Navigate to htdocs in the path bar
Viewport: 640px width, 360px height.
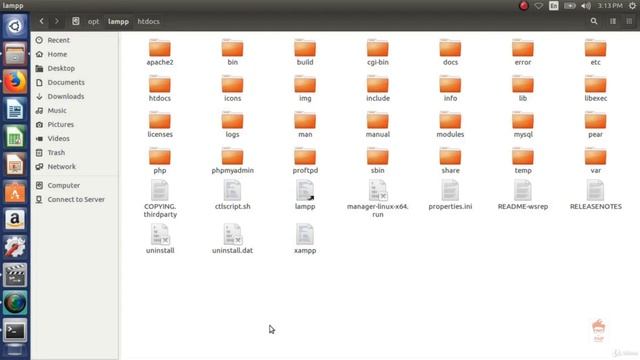(148, 22)
